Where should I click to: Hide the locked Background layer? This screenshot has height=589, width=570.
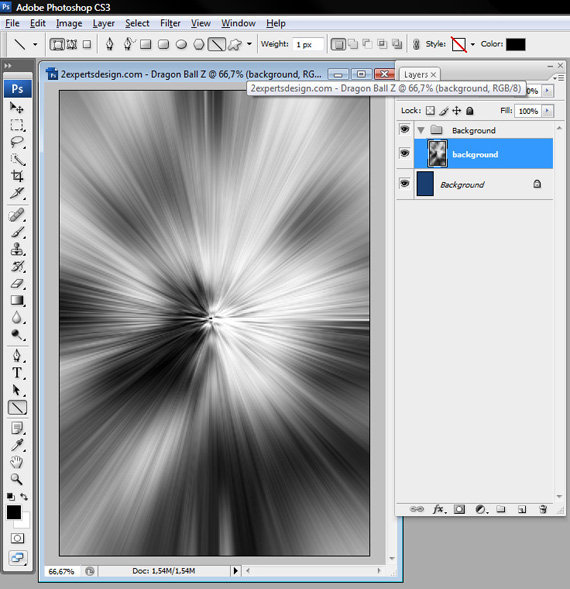pos(405,183)
